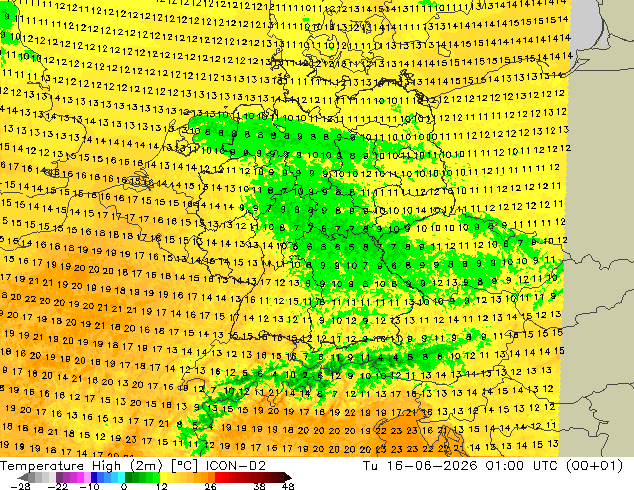Viewport: 634px width, 490px height.
Task: Click the '12' legend value under the color bar
Action: 162,486
